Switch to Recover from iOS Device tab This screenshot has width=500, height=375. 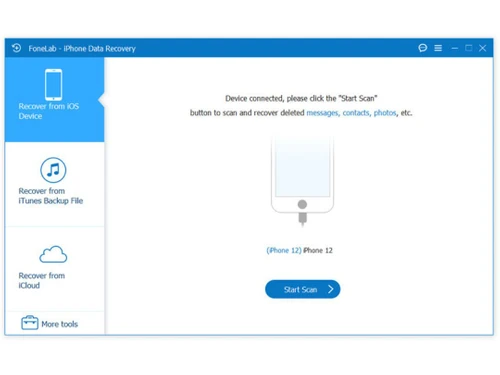click(x=55, y=99)
